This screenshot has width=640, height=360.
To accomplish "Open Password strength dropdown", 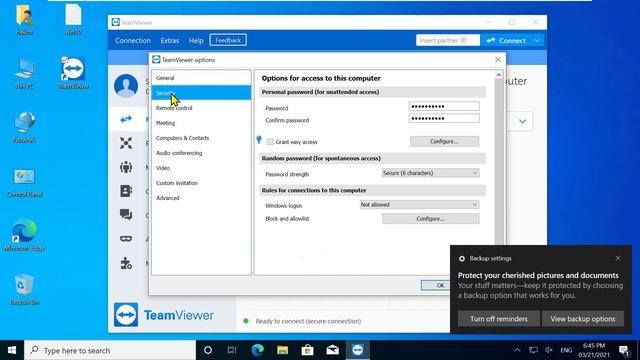I will click(x=430, y=173).
